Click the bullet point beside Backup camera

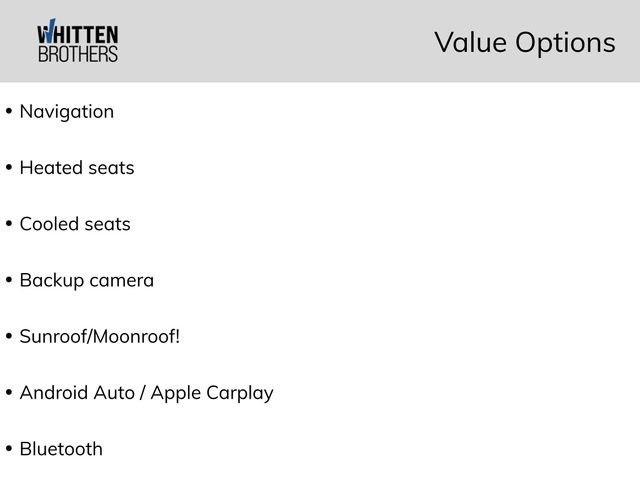(x=9, y=281)
